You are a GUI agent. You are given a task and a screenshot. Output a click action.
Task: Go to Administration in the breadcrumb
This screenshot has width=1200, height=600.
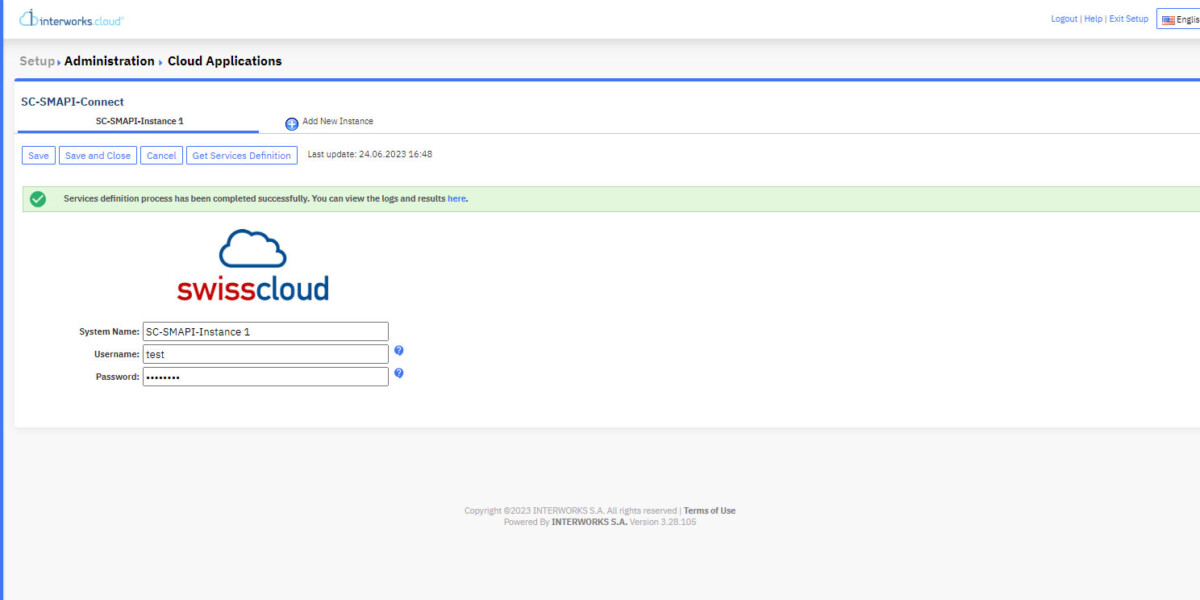pyautogui.click(x=109, y=61)
